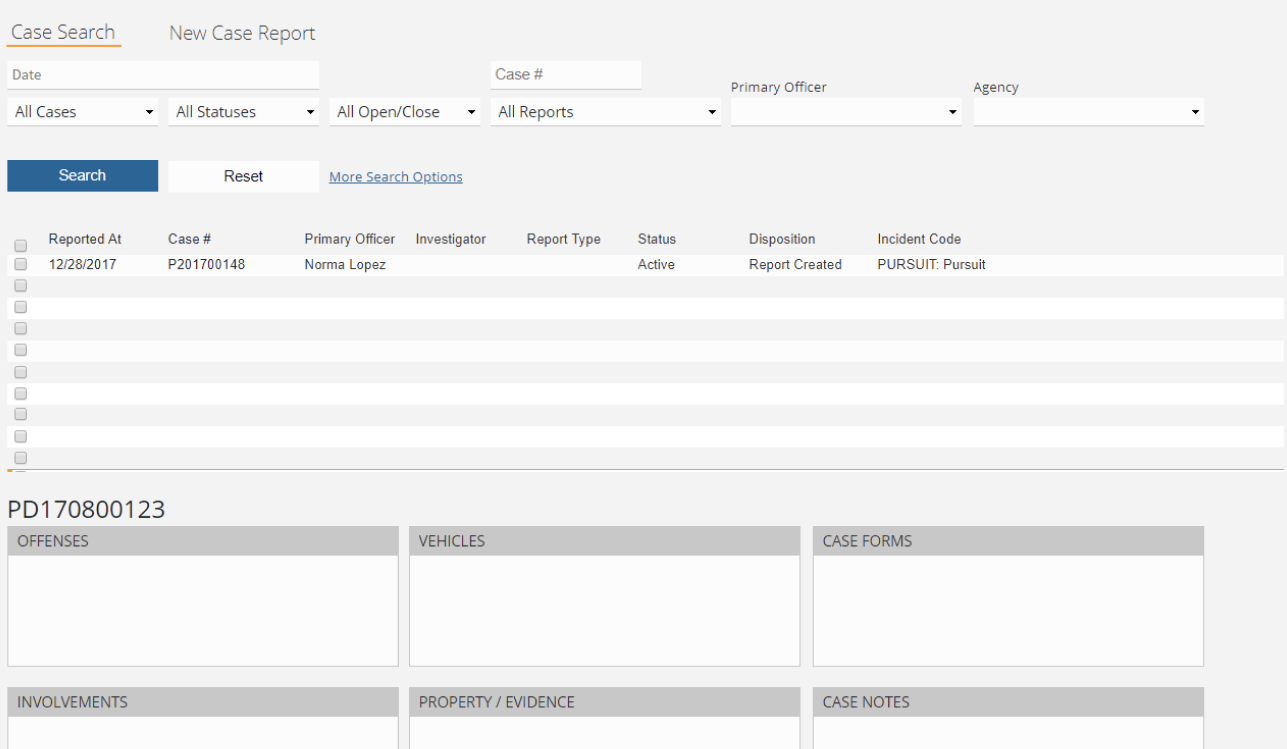1287x749 pixels.
Task: Toggle the select-all checkbox in the table header
Action: (x=20, y=245)
